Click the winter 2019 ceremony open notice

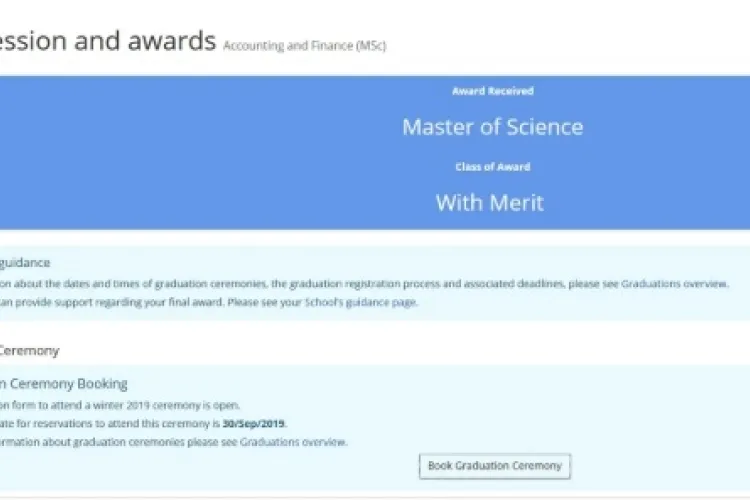click(120, 405)
